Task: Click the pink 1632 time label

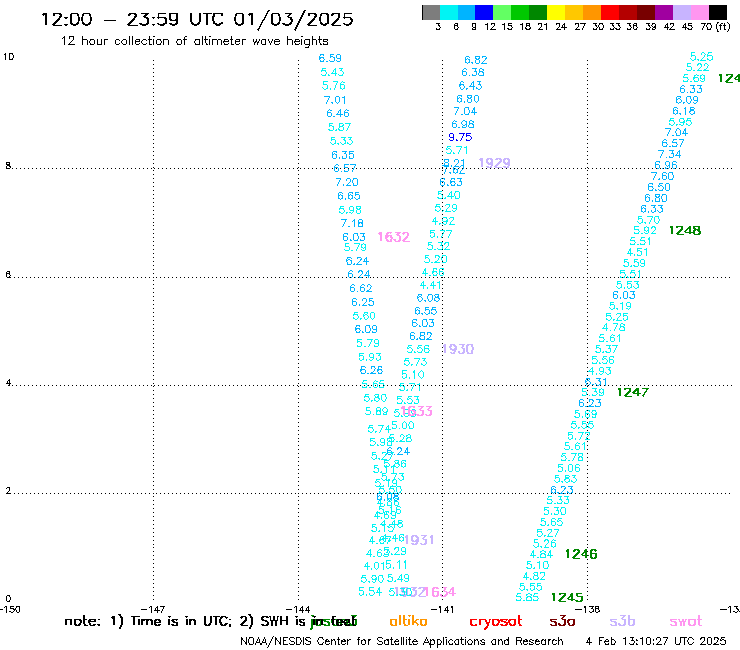Action: point(394,237)
